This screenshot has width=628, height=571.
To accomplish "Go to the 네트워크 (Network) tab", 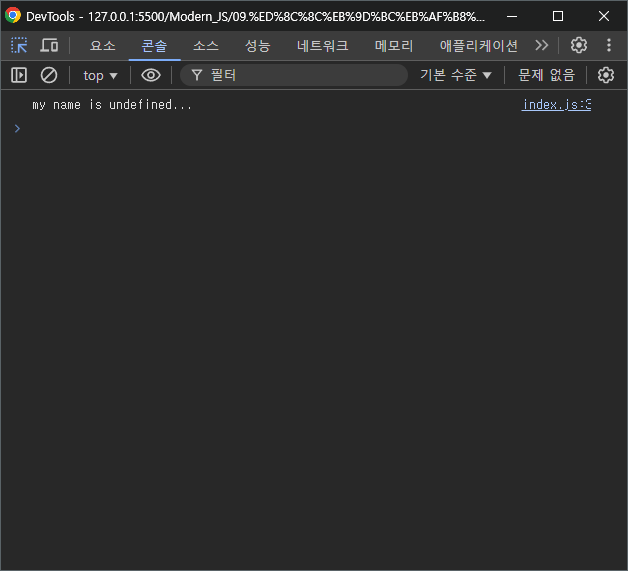I will click(x=322, y=46).
